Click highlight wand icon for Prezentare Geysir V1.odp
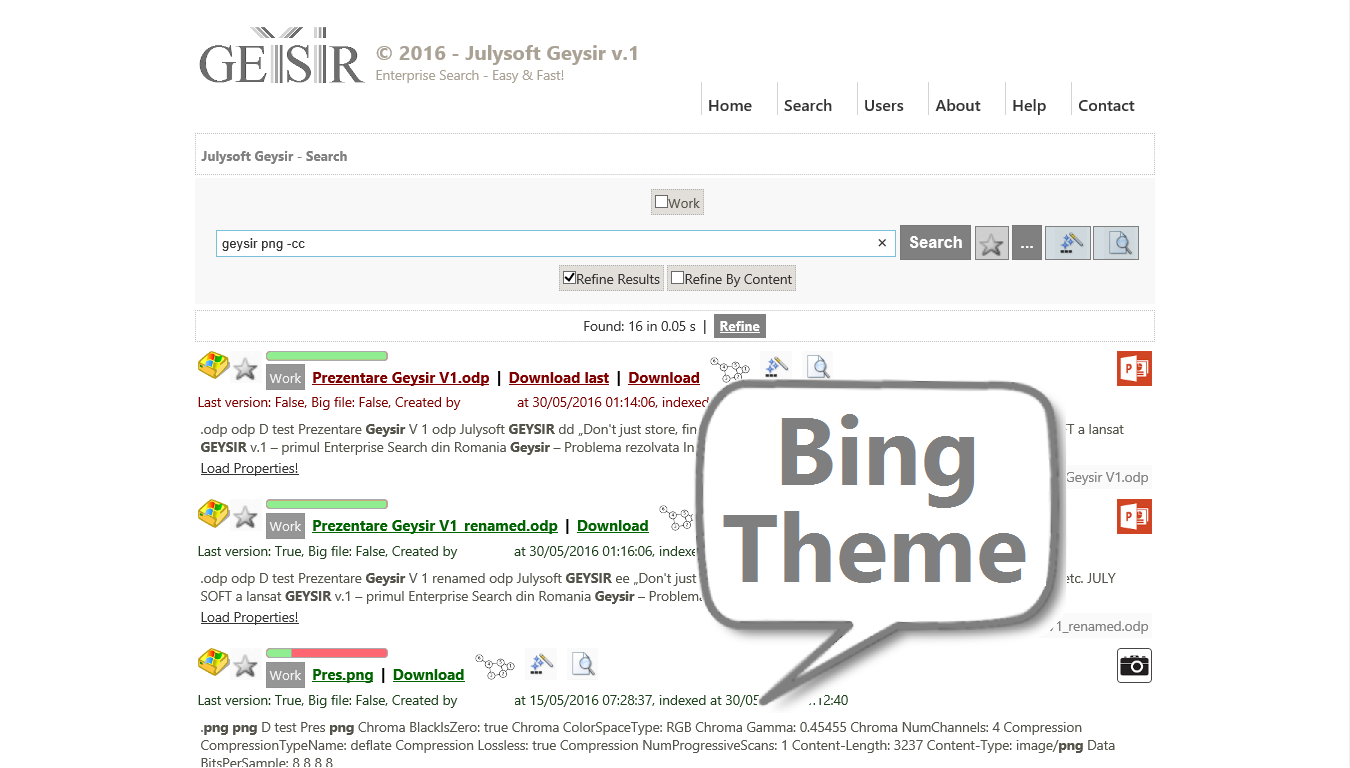The height and width of the screenshot is (768, 1350). pos(775,367)
